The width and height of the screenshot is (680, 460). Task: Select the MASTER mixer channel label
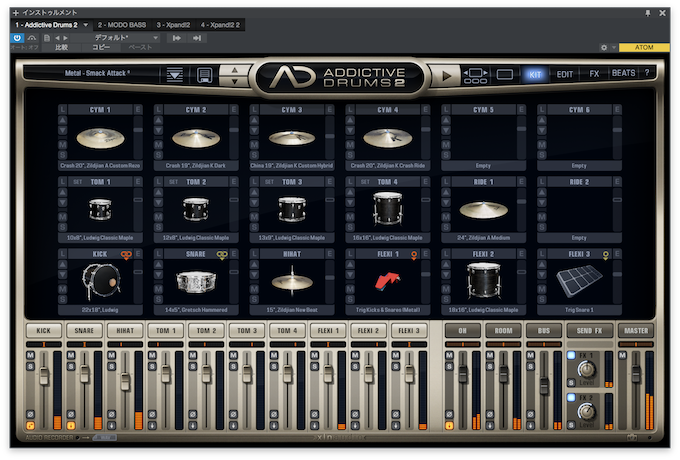(x=636, y=330)
